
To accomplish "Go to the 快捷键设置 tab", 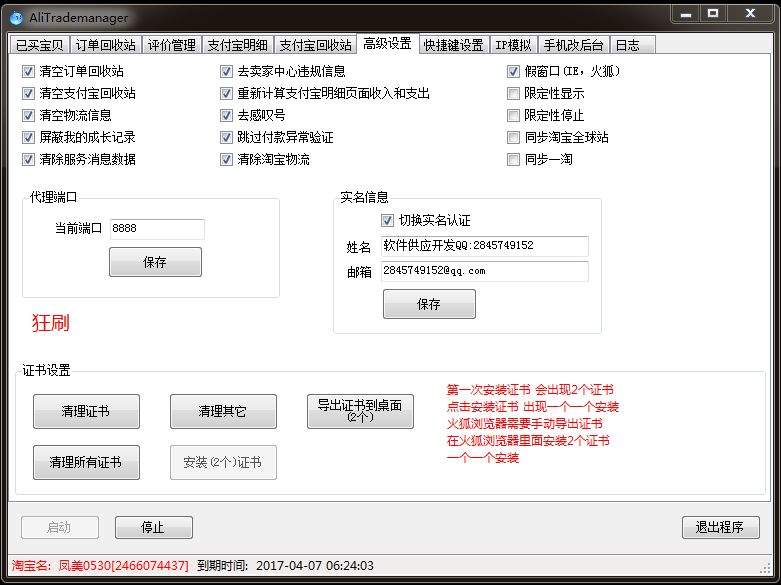I will (x=454, y=45).
